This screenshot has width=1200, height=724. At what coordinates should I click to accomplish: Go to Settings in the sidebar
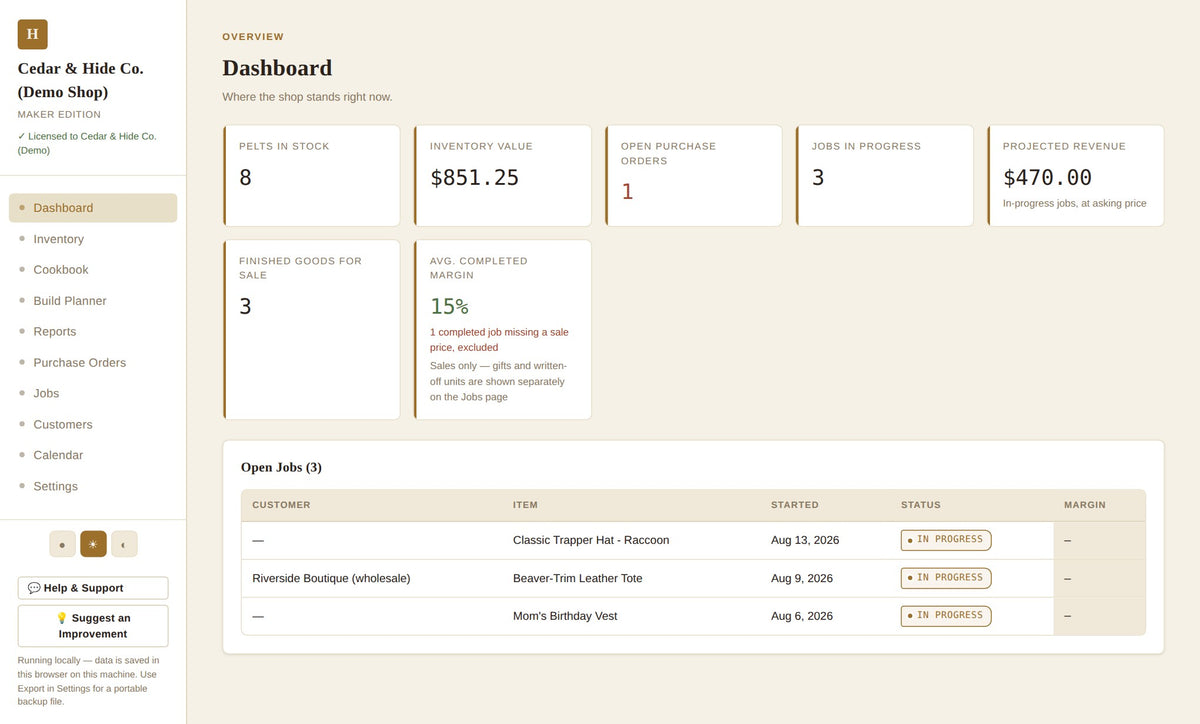[93, 486]
